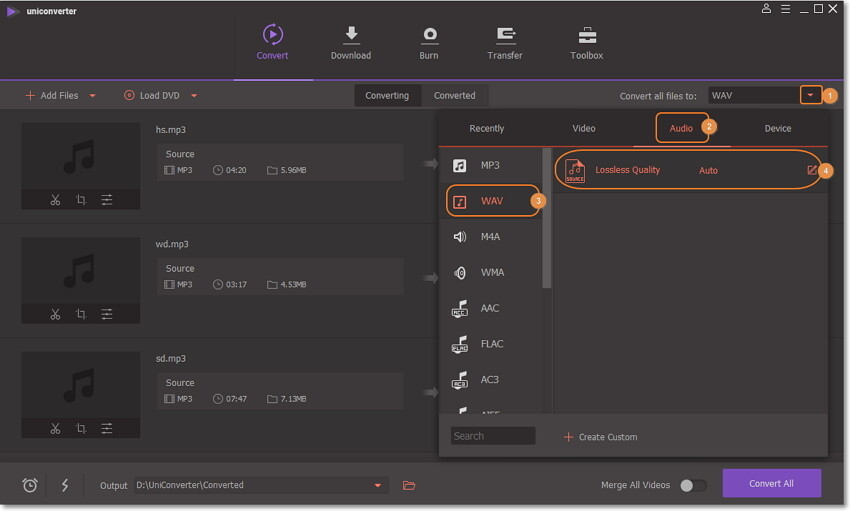Open the Burn section

pos(429,42)
